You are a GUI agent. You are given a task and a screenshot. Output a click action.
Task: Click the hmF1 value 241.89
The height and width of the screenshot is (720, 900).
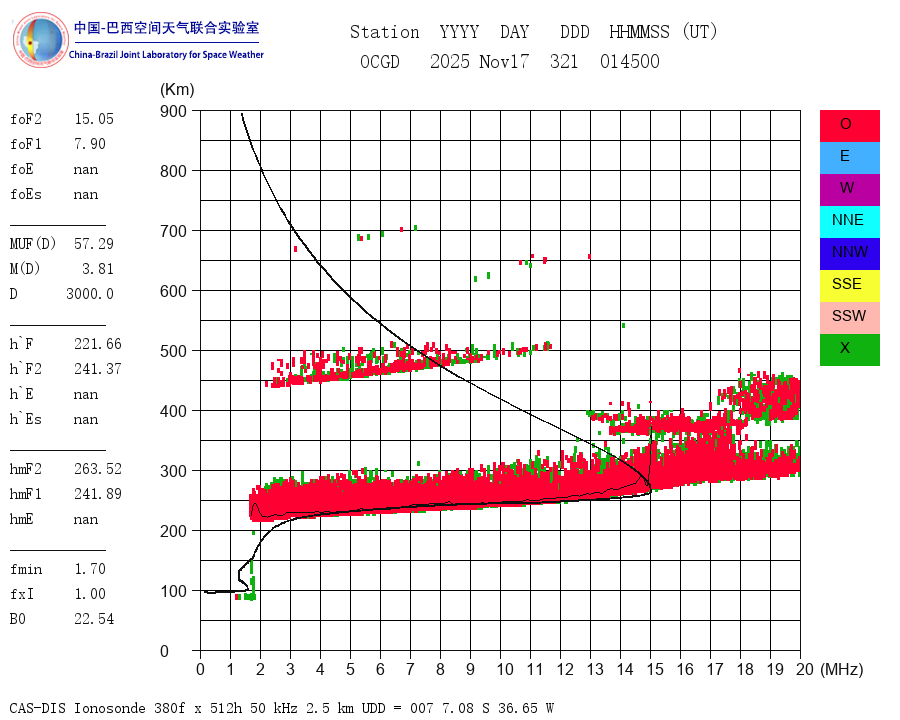pos(98,494)
